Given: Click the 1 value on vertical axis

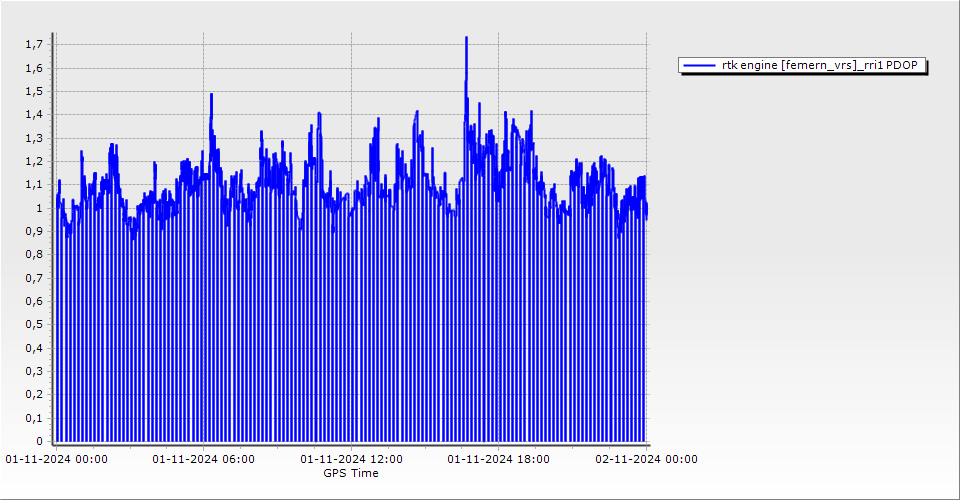Looking at the screenshot, I should [x=39, y=208].
